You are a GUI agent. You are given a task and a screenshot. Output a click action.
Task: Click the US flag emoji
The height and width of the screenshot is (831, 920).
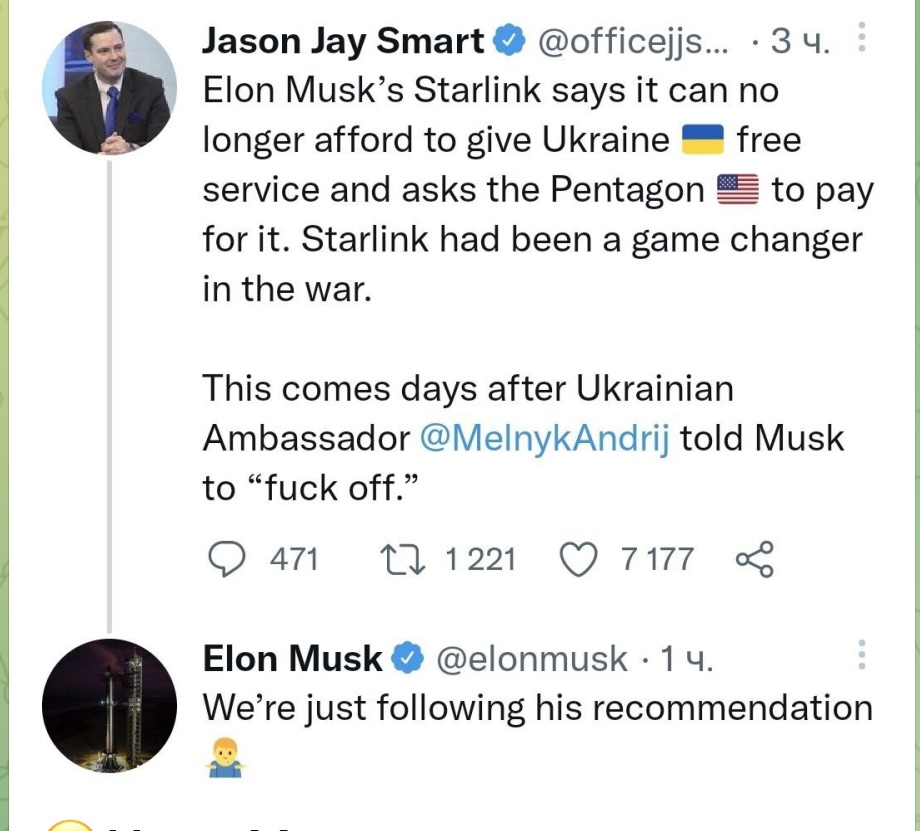pyautogui.click(x=738, y=190)
